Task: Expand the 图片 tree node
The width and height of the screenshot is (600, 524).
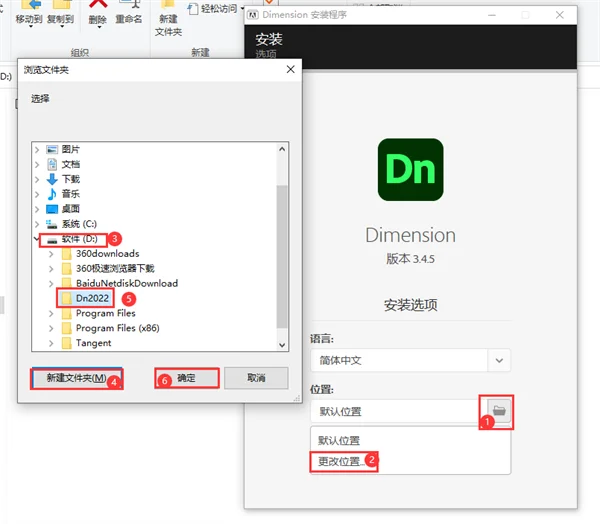Action: click(x=37, y=150)
